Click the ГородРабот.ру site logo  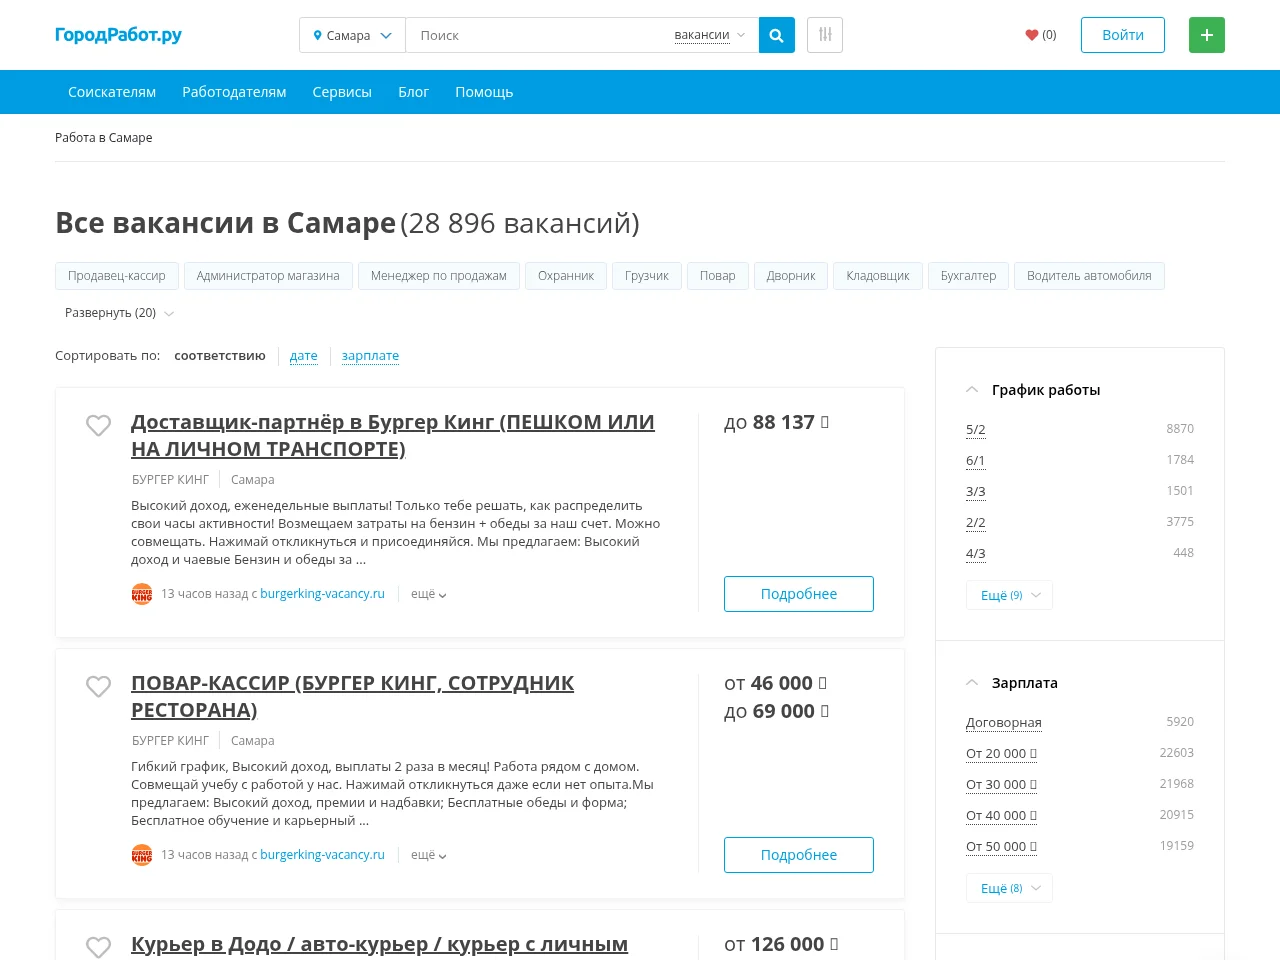point(118,35)
